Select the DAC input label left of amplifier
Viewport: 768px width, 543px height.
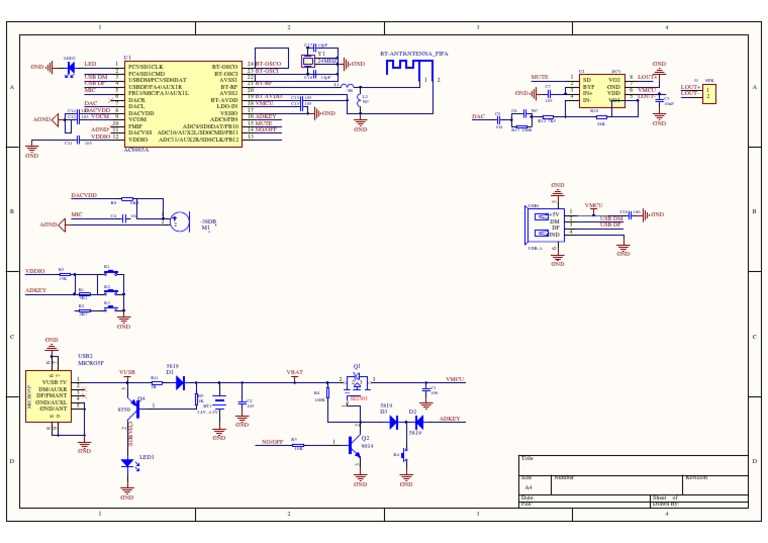[479, 117]
